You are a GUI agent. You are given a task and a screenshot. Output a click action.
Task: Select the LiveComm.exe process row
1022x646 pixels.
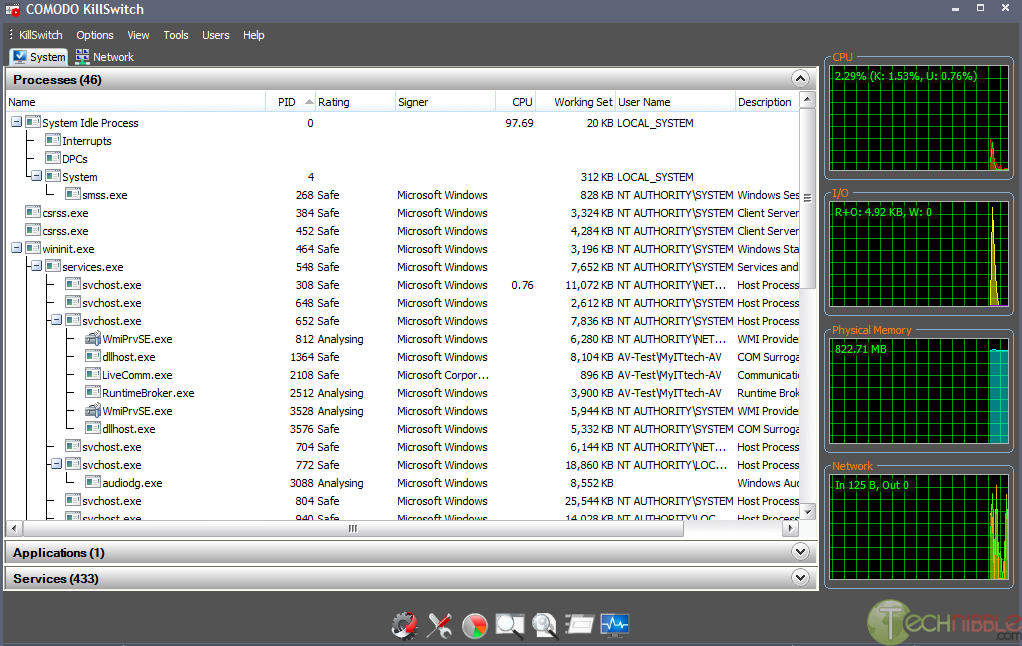(137, 375)
